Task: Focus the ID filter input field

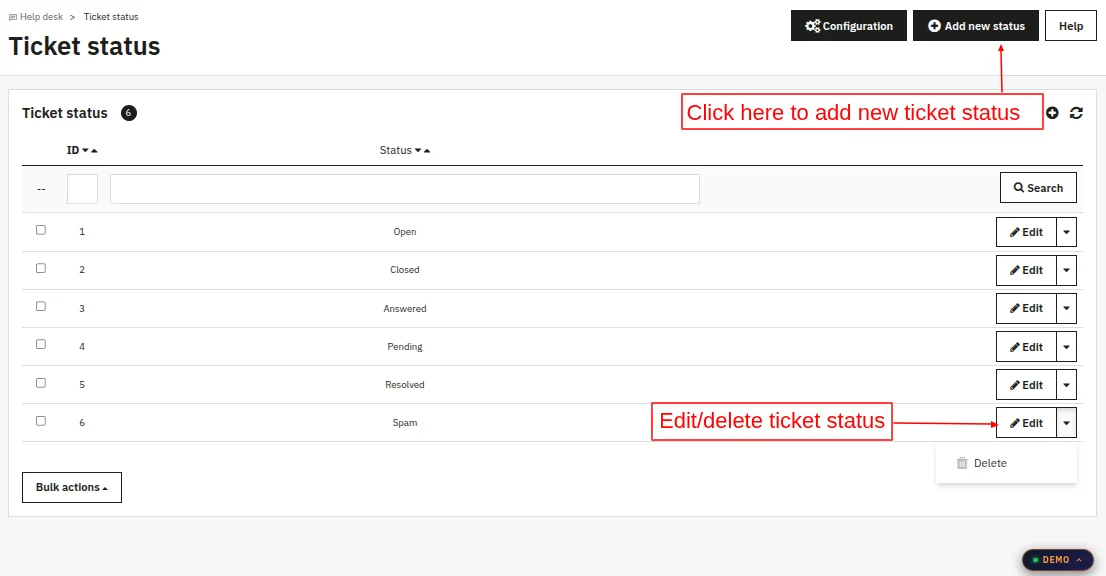Action: [x=83, y=189]
